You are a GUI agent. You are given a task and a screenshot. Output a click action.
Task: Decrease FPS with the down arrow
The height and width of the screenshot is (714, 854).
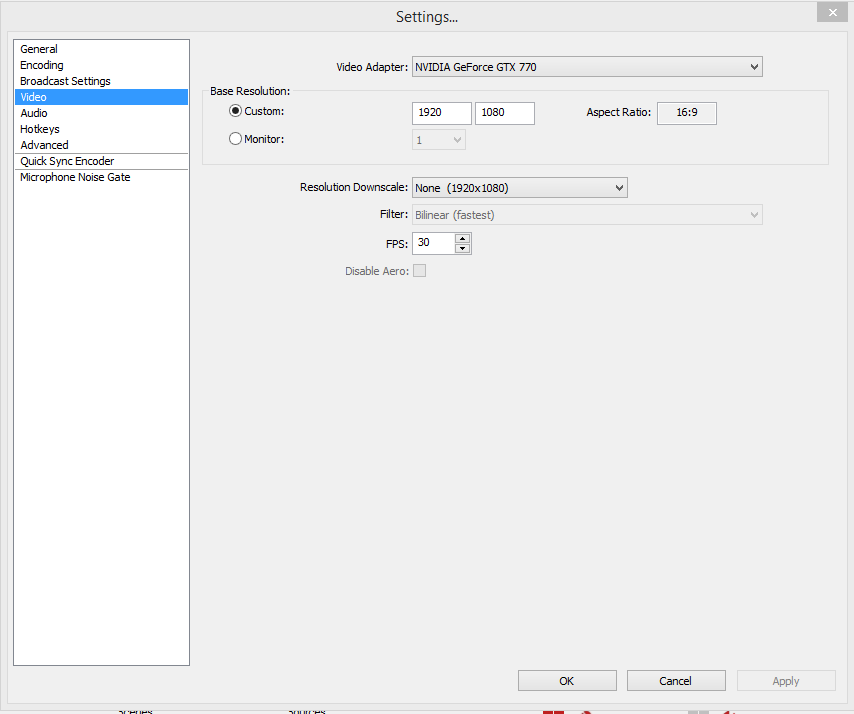(x=462, y=248)
